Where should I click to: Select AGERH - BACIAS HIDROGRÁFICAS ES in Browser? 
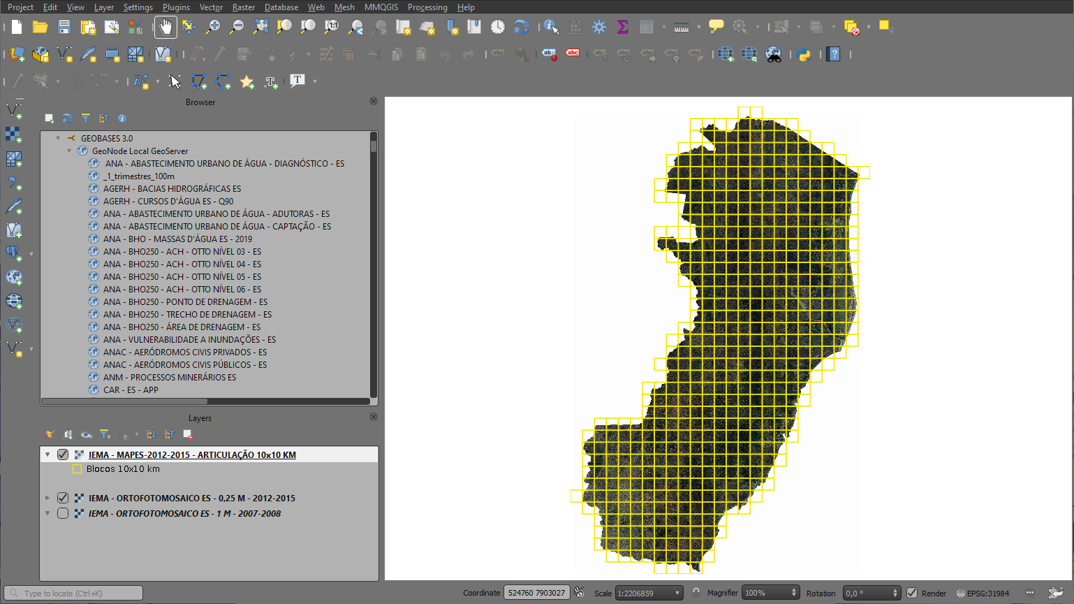172,188
